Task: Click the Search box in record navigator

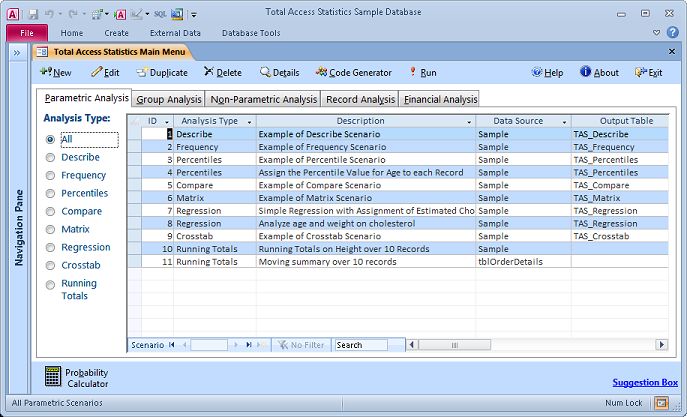Action: pos(361,345)
